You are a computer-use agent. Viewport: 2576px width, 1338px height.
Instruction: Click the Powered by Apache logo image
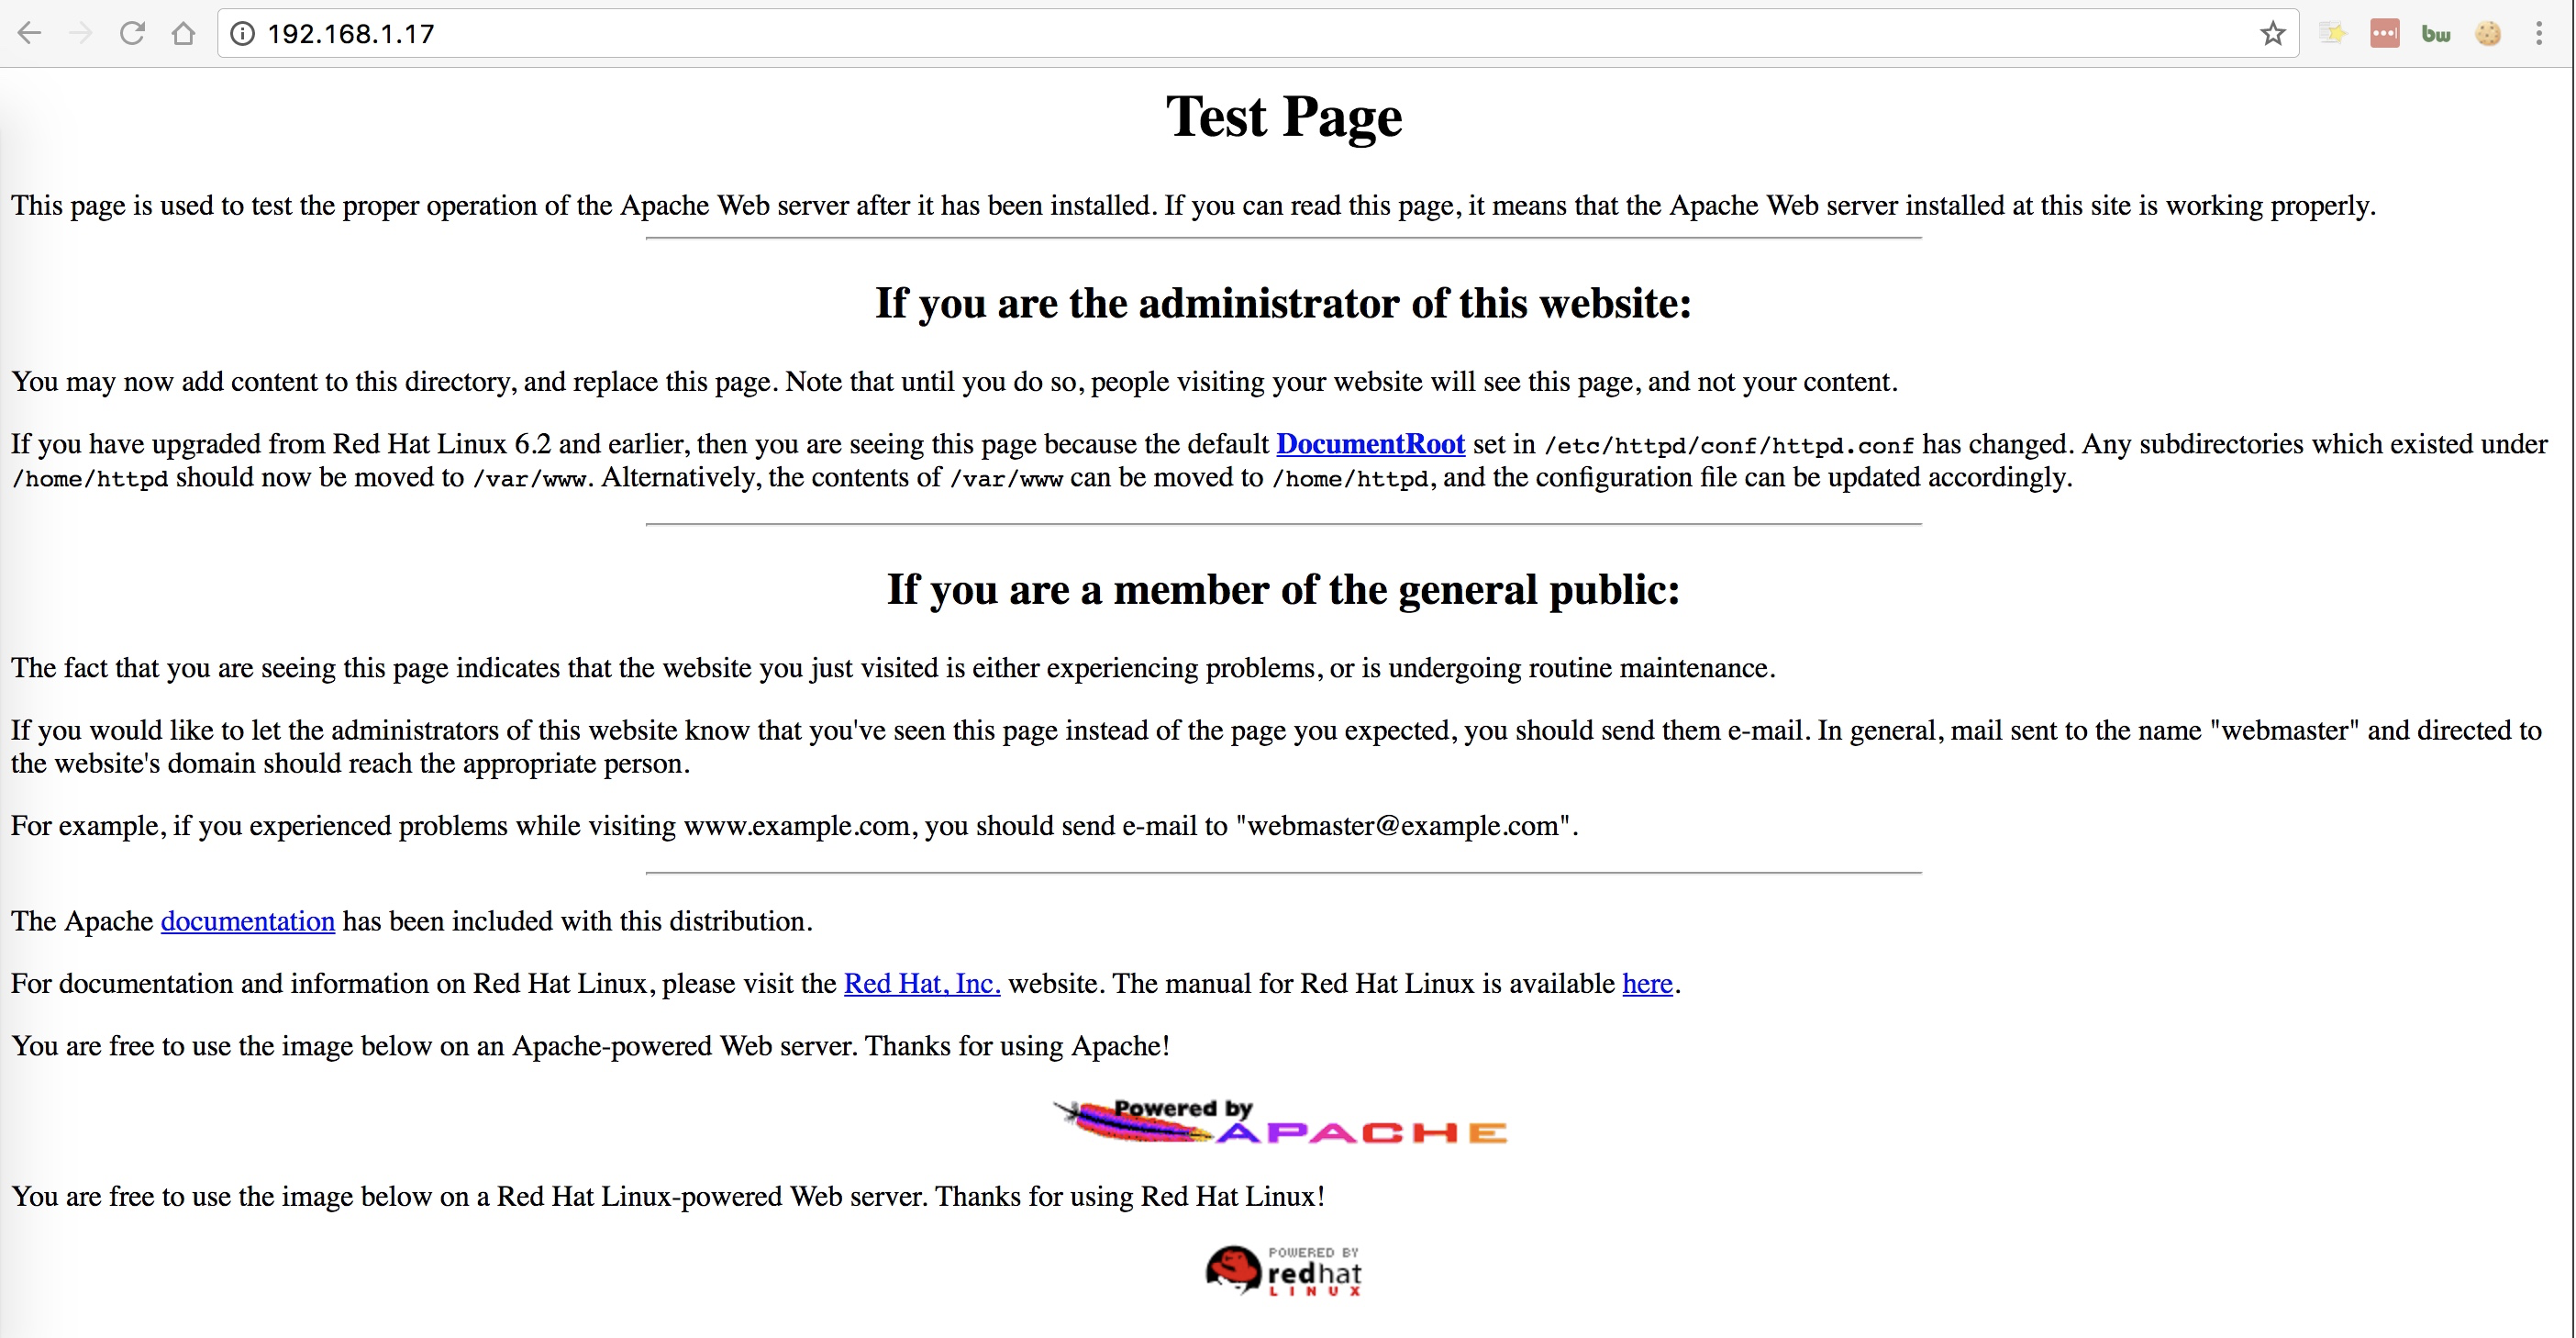(x=1281, y=1122)
